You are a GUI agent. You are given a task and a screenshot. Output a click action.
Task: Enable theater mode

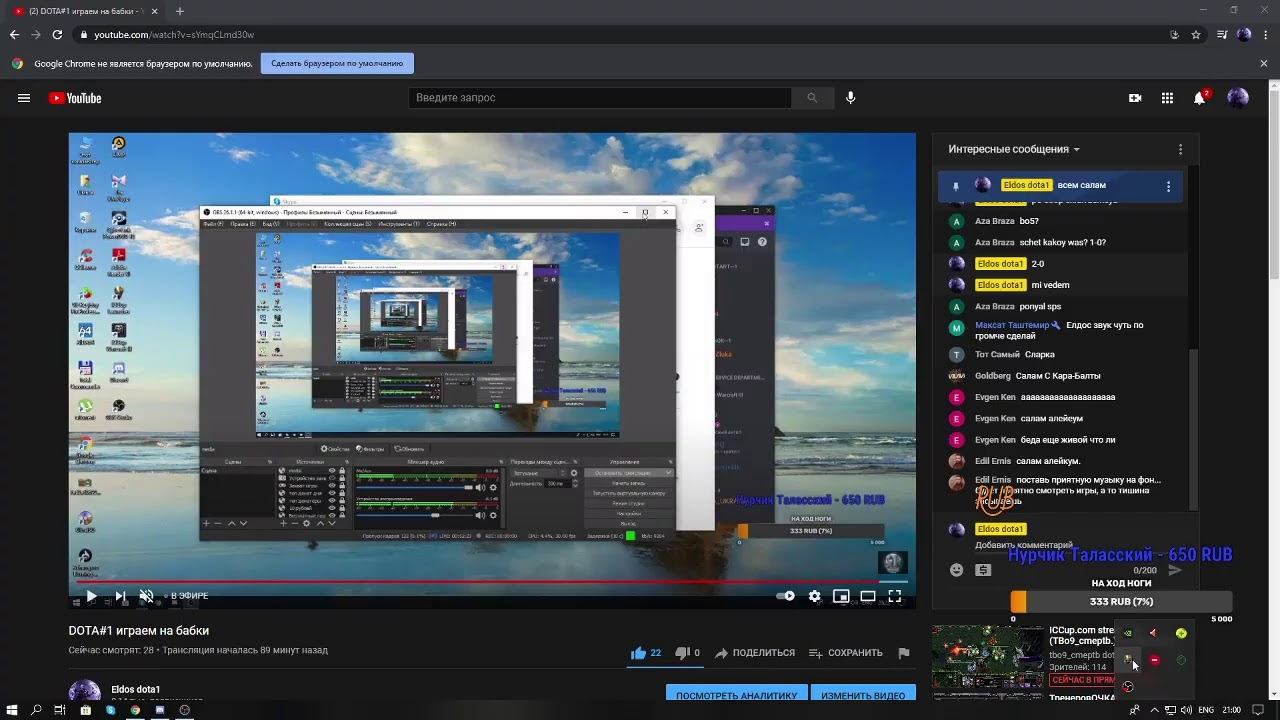click(868, 596)
